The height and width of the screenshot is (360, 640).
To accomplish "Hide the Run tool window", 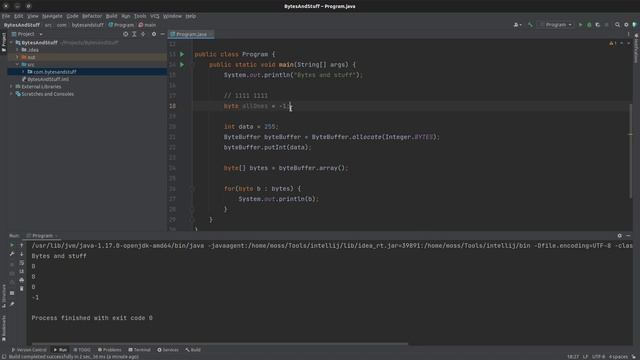I will [628, 236].
